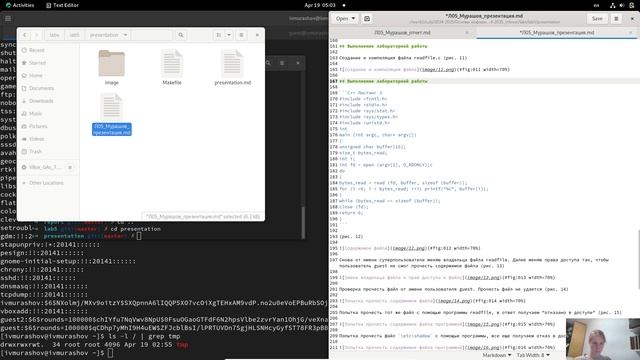The width and height of the screenshot is (640, 360).
Task: Click the image/15.png link in editor
Action: click(x=483, y=324)
